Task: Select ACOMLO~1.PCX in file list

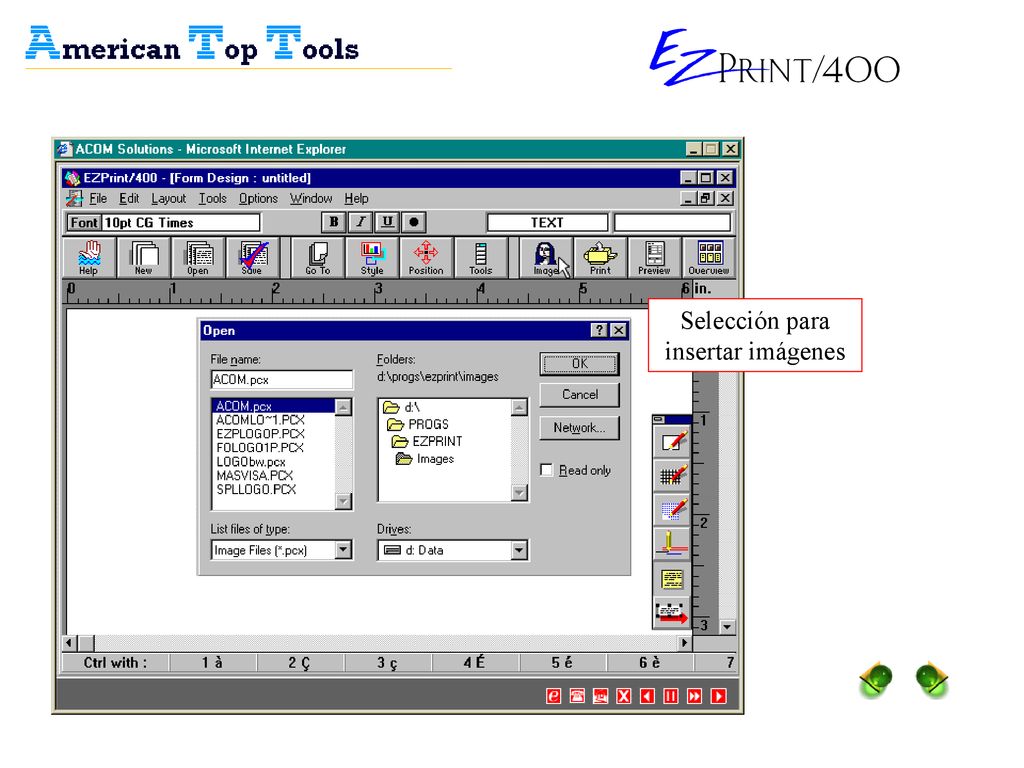Action: point(260,420)
